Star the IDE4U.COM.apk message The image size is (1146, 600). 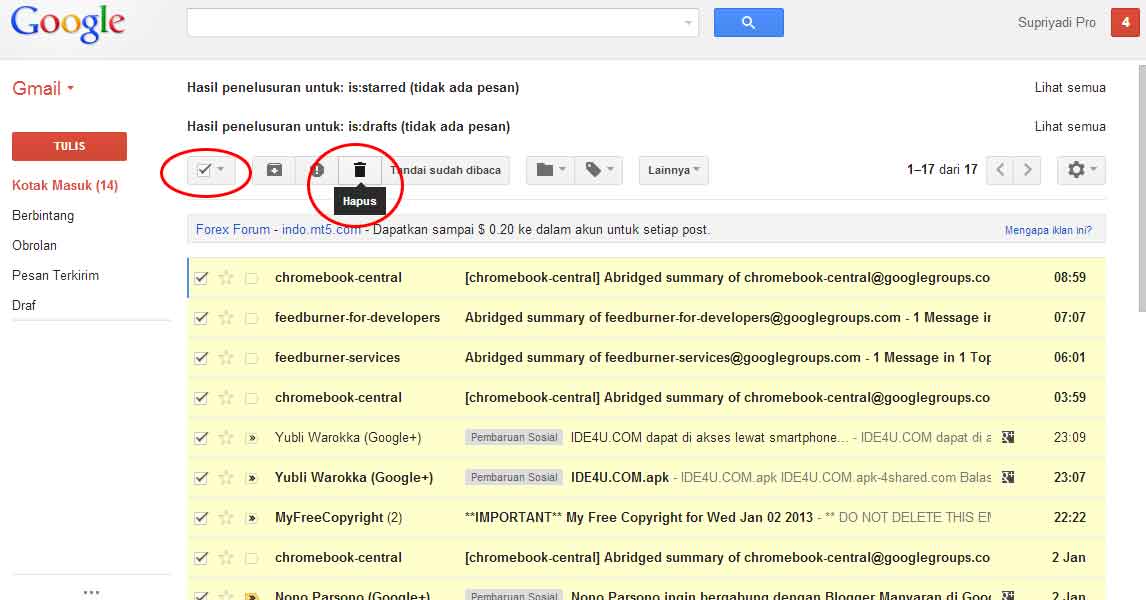click(x=226, y=477)
